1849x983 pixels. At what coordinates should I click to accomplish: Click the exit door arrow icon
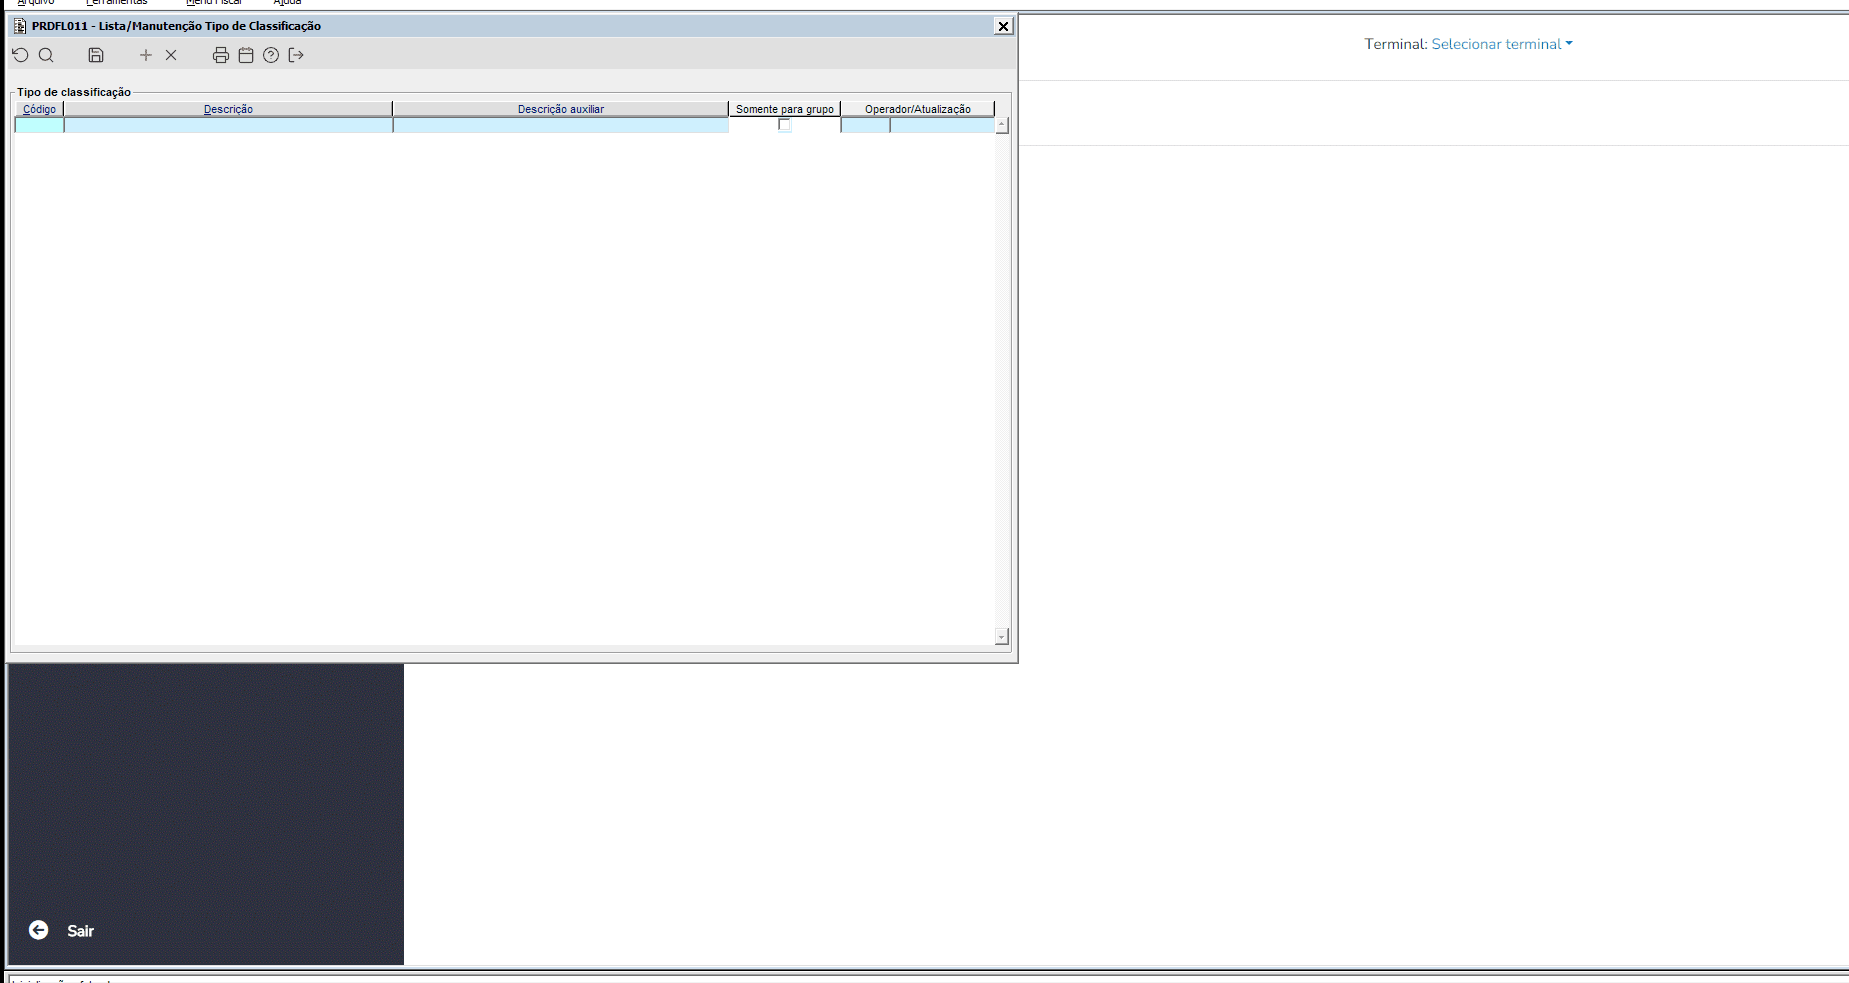[296, 55]
